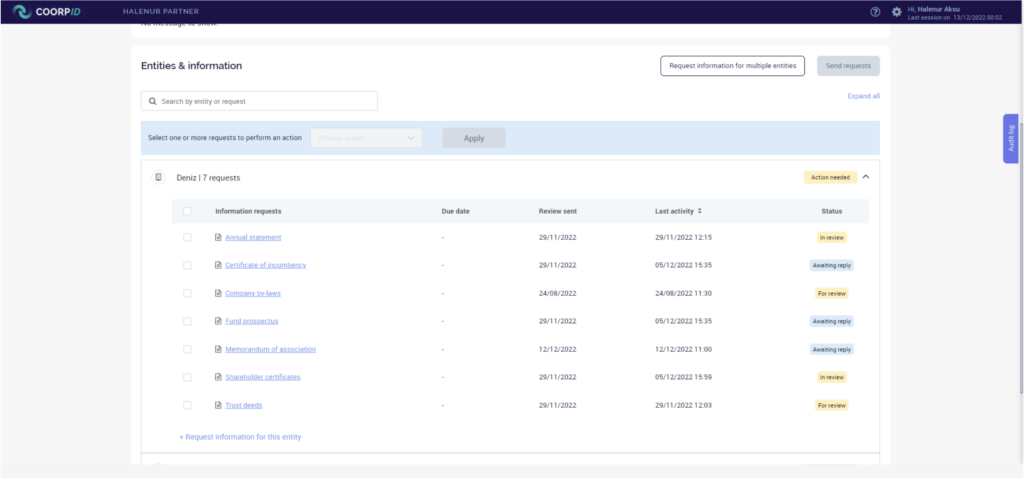Check the Shareholder certificates row checkbox

187,377
